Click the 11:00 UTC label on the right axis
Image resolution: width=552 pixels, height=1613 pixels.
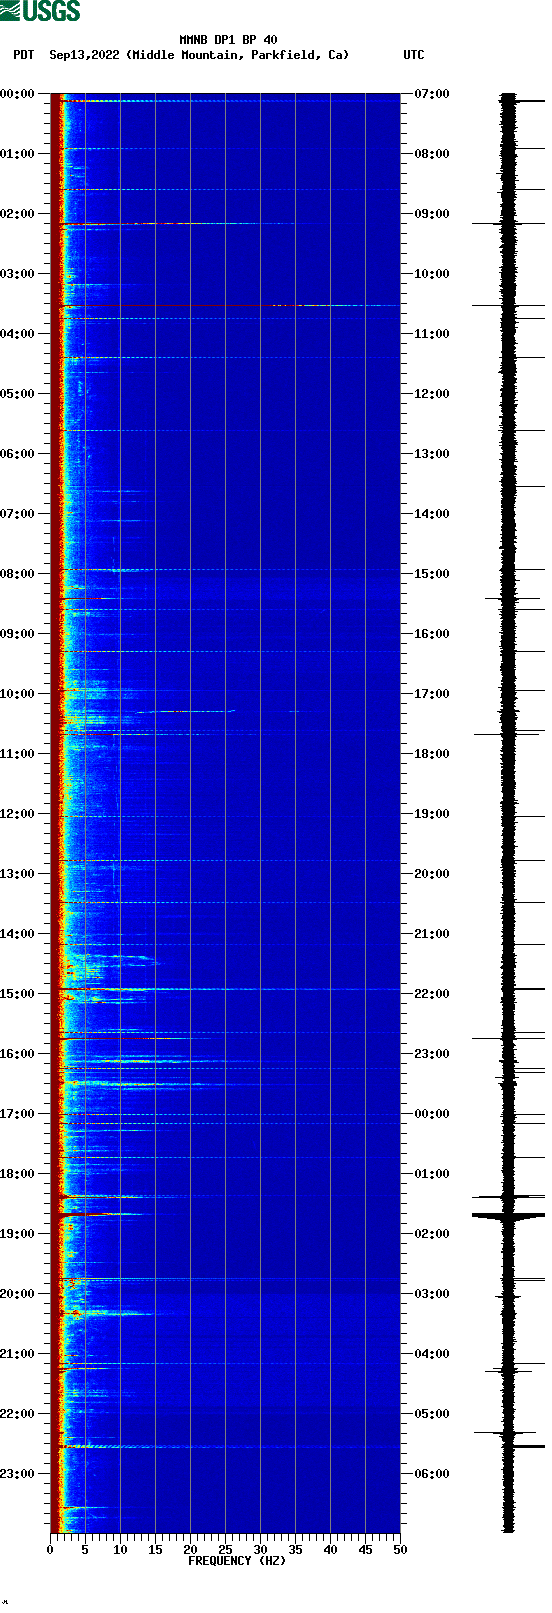coord(432,334)
